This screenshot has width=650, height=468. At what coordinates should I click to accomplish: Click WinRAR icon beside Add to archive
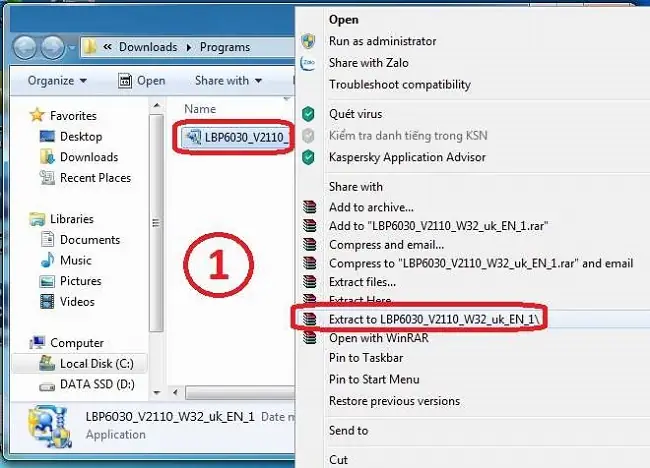[310, 207]
